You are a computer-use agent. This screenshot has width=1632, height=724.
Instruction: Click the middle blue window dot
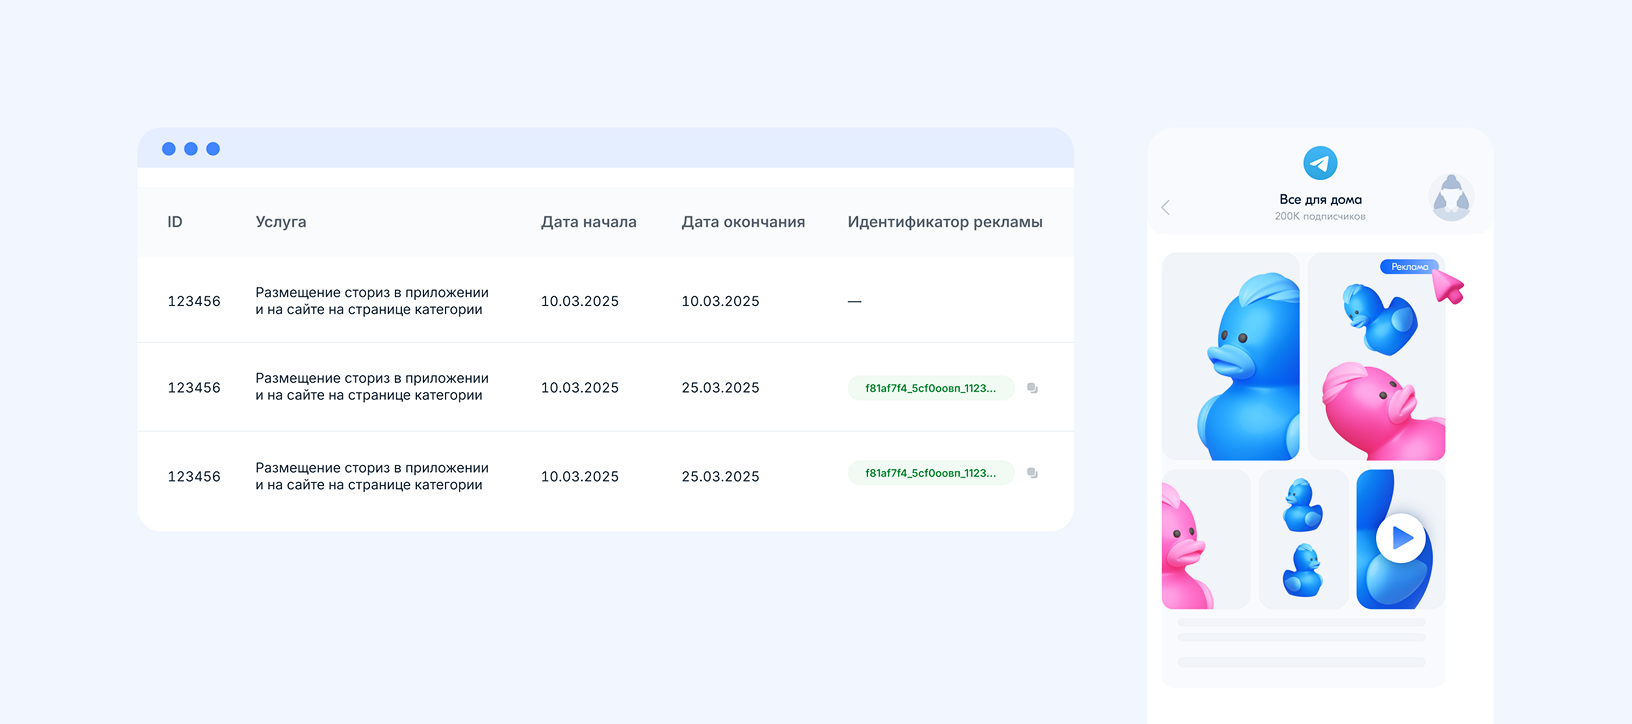[191, 149]
